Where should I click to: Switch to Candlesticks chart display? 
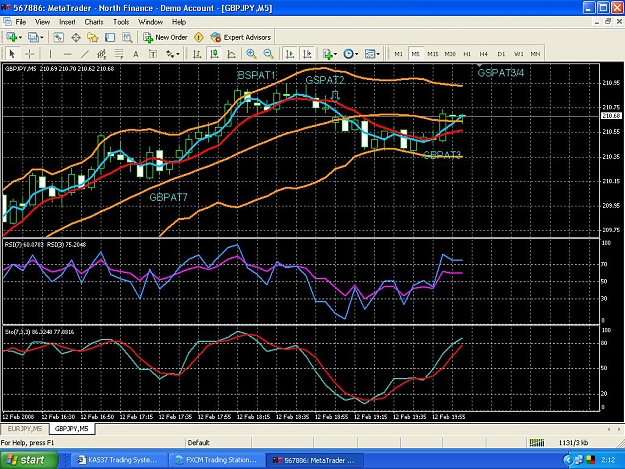tap(214, 54)
